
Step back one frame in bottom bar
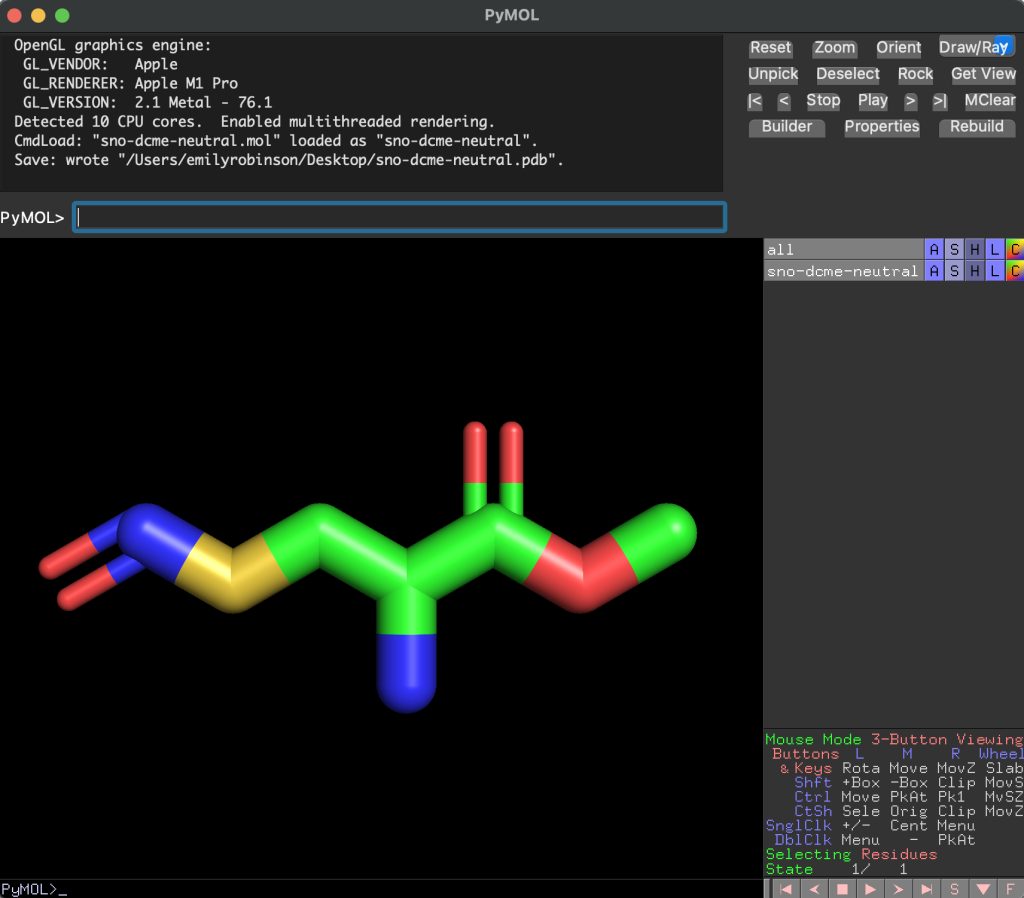(x=814, y=888)
